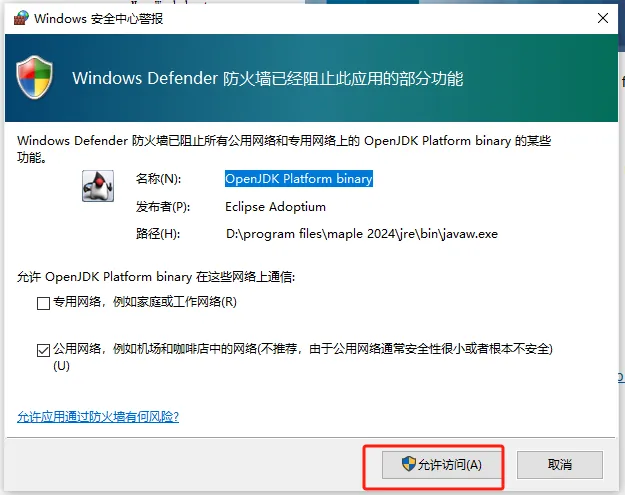Open the firewall risks help link (允许应用通过防火墙有何风险)
Screen dimensions: 625x495
pyautogui.click(x=98, y=417)
